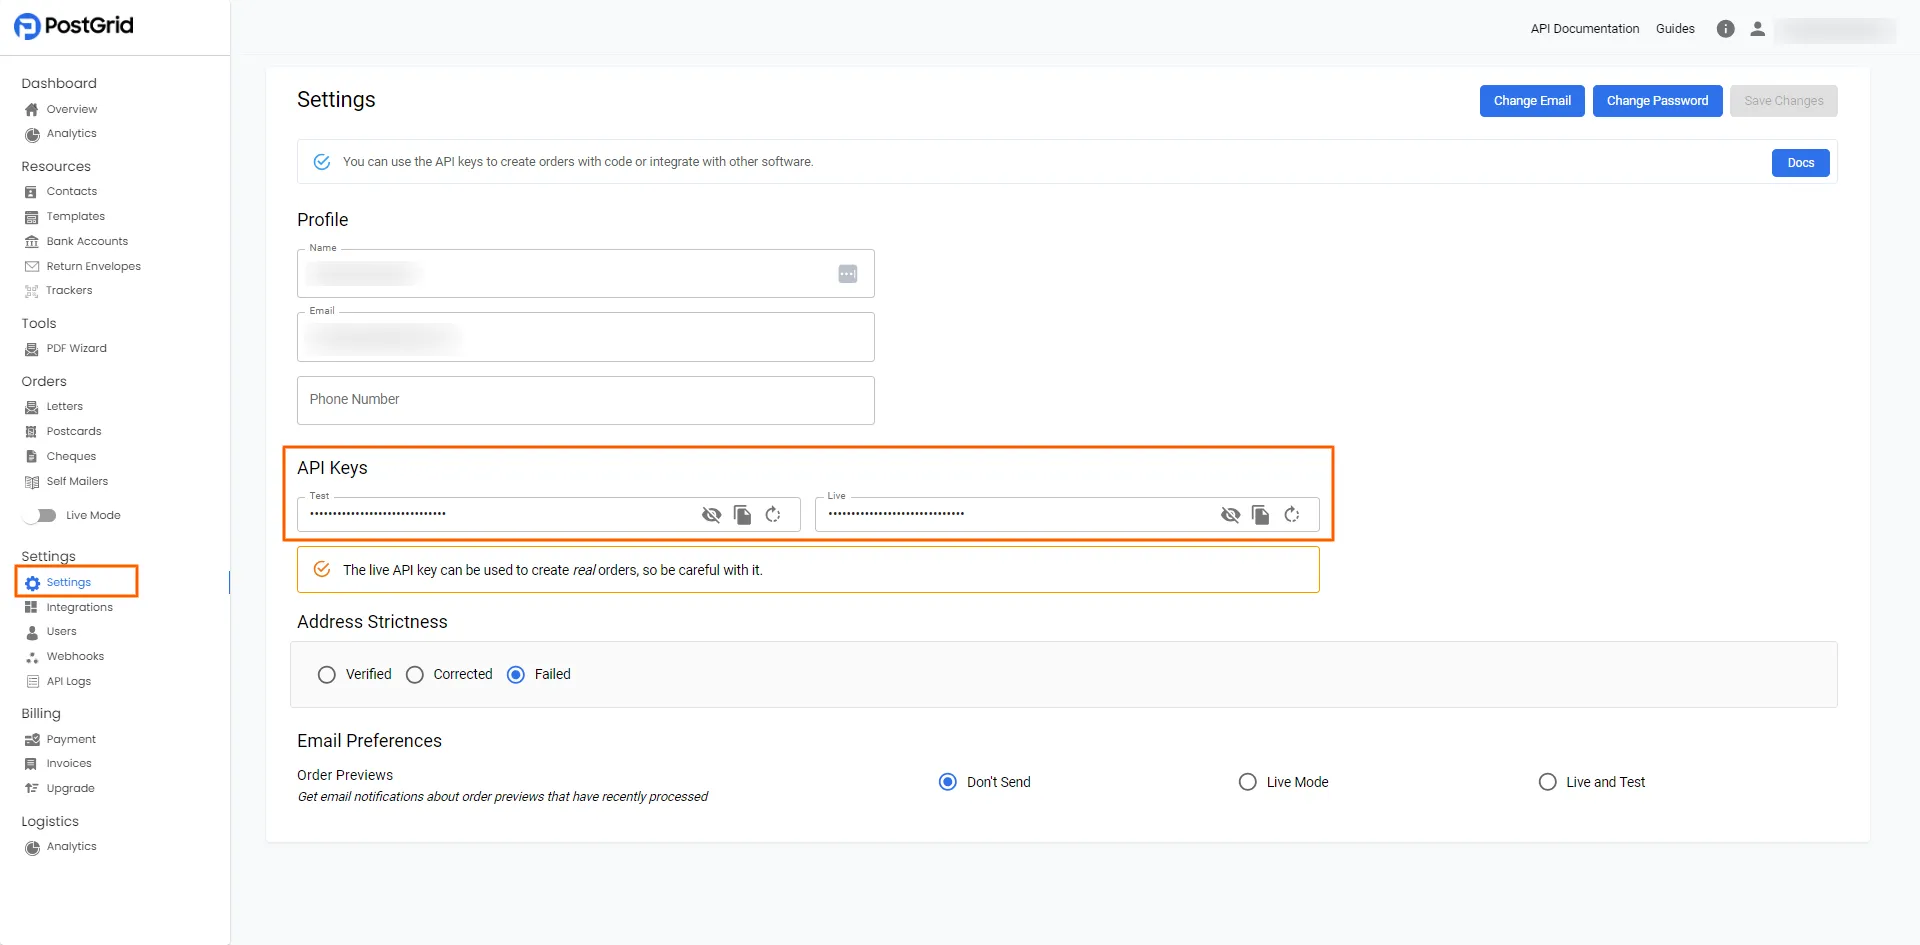Copy the Live API key
This screenshot has height=945, width=1920.
1261,515
